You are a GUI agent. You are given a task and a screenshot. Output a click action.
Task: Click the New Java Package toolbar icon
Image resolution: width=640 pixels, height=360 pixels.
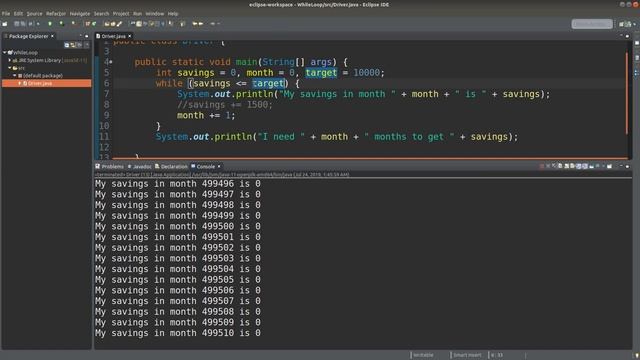tap(88, 24)
